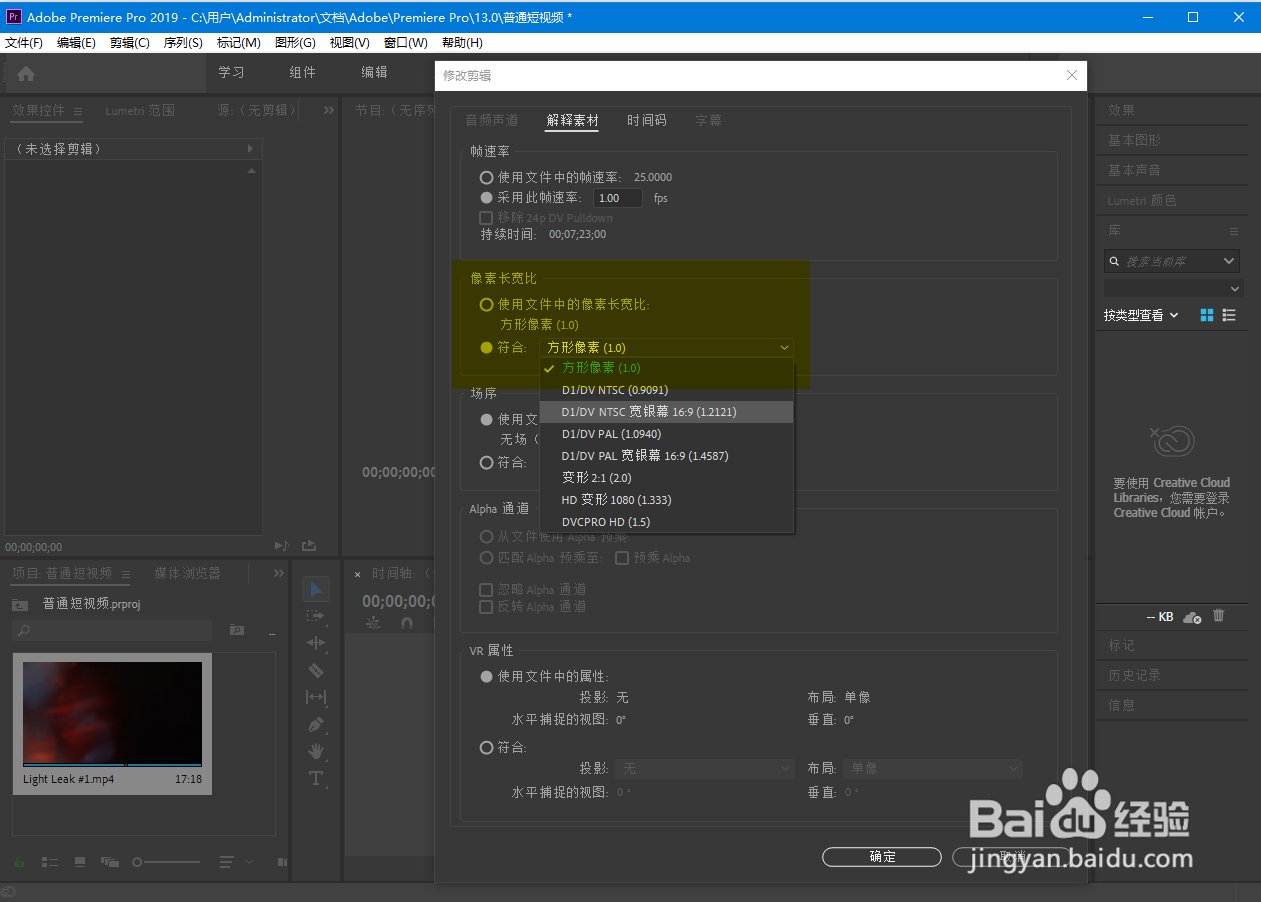Choose DVCPRO HD (1.5) option
The image size is (1261, 902).
(x=666, y=522)
